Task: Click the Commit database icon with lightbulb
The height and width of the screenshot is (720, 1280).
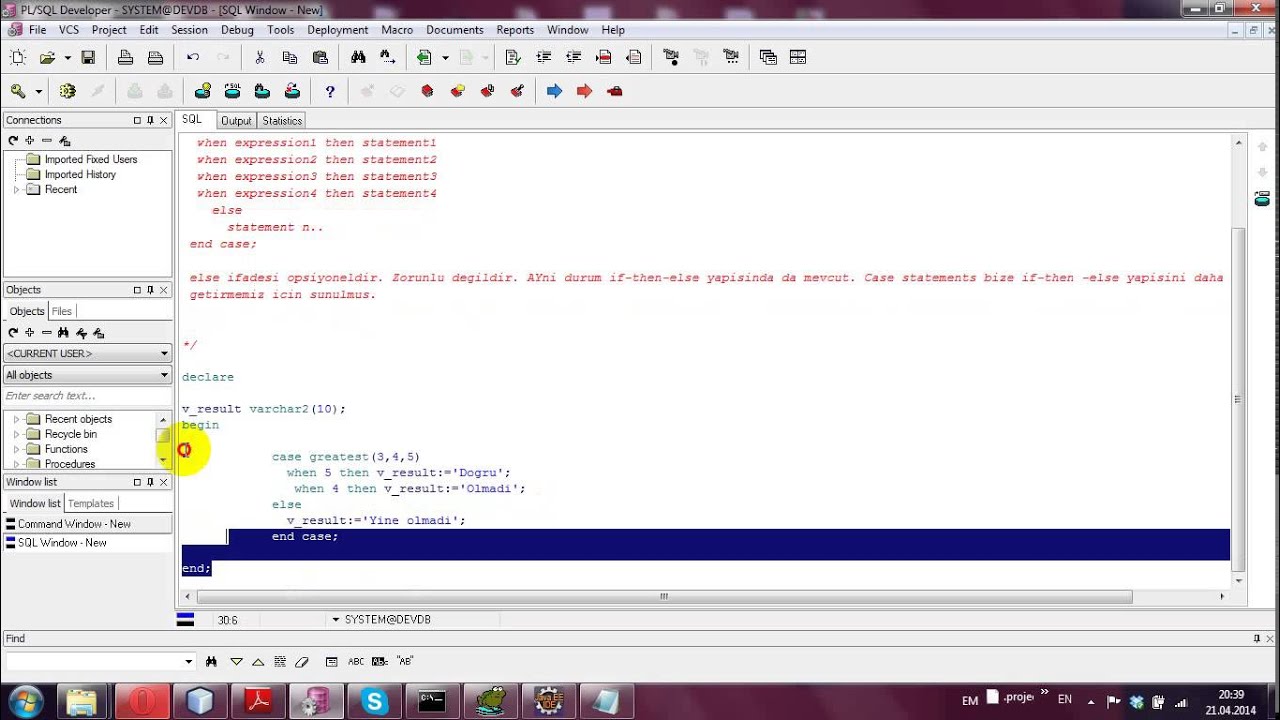Action: click(202, 91)
